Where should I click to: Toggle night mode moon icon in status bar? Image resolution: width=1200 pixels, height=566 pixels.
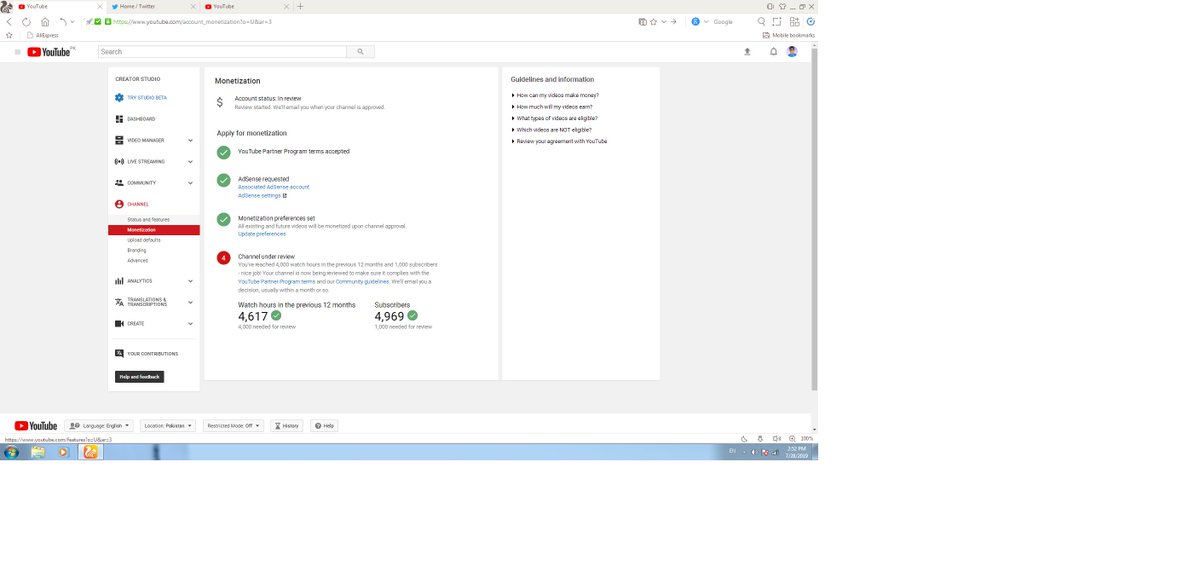[x=744, y=438]
